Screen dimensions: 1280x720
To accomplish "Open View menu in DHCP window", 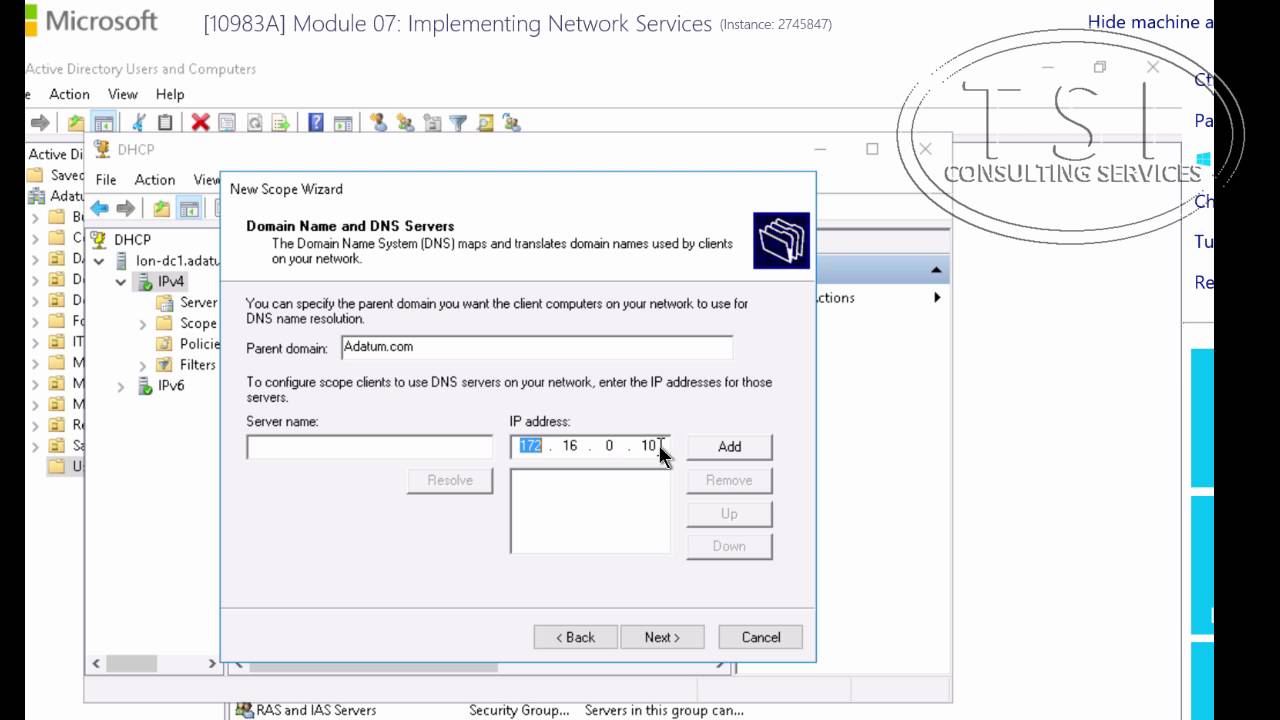I will pos(206,180).
